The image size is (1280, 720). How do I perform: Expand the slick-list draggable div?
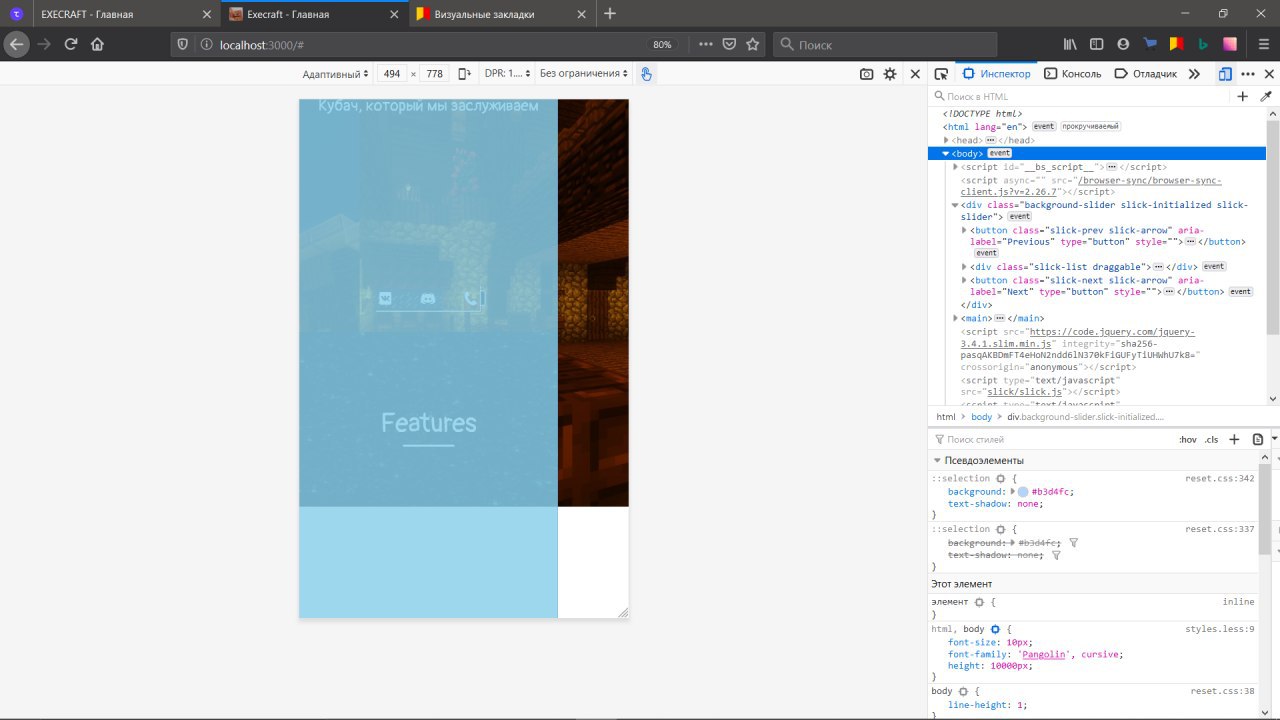tap(964, 267)
